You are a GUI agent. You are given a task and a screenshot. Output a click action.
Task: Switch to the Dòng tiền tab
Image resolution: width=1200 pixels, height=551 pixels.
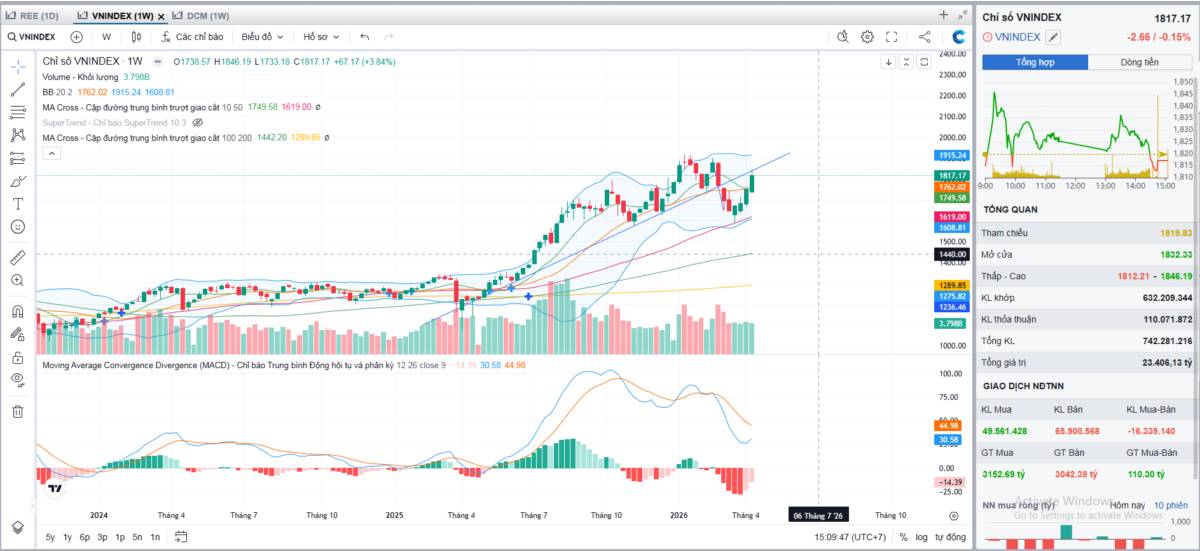coord(1139,62)
